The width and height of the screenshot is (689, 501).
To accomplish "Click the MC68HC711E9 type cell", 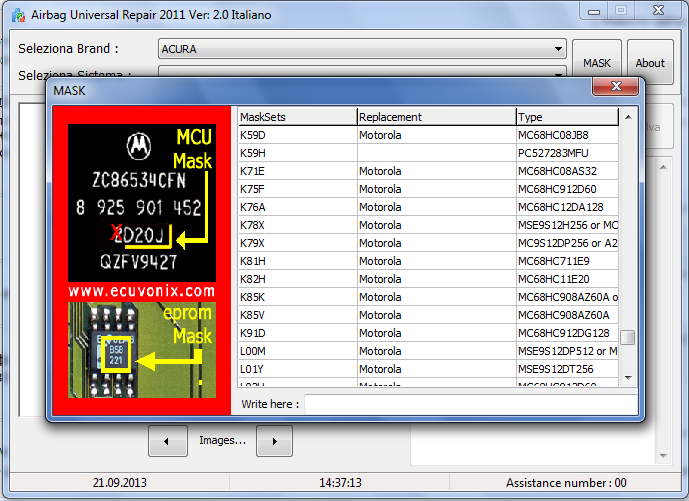I will tap(567, 261).
